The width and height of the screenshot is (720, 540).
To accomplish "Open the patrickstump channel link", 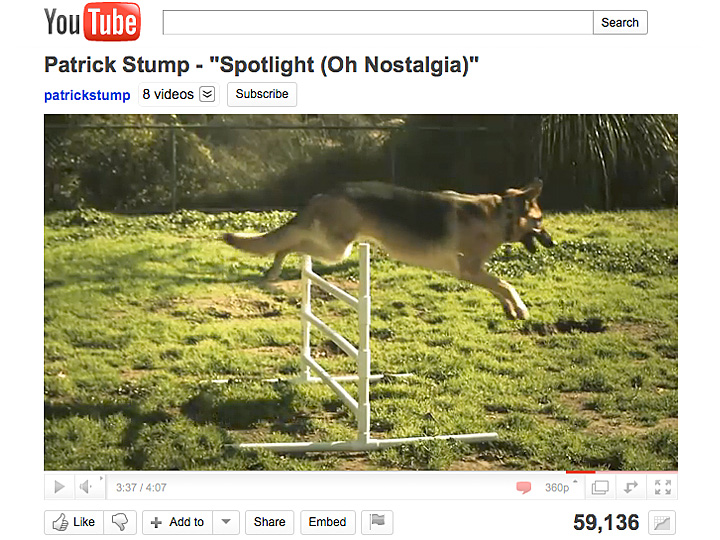I will pos(87,95).
